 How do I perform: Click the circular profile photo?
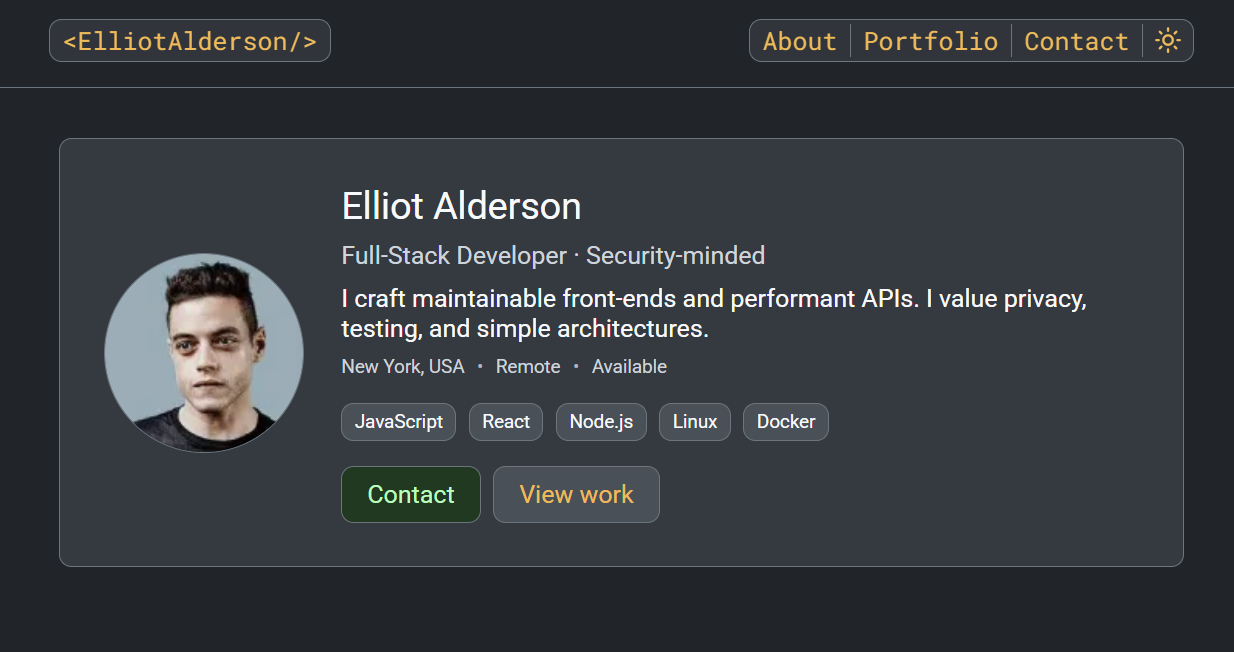pos(203,352)
